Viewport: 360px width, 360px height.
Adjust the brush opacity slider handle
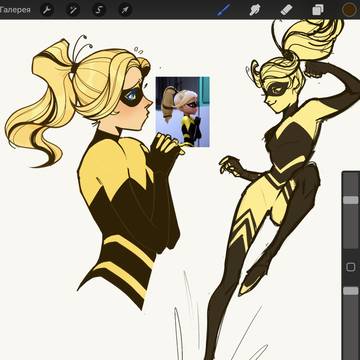351,291
